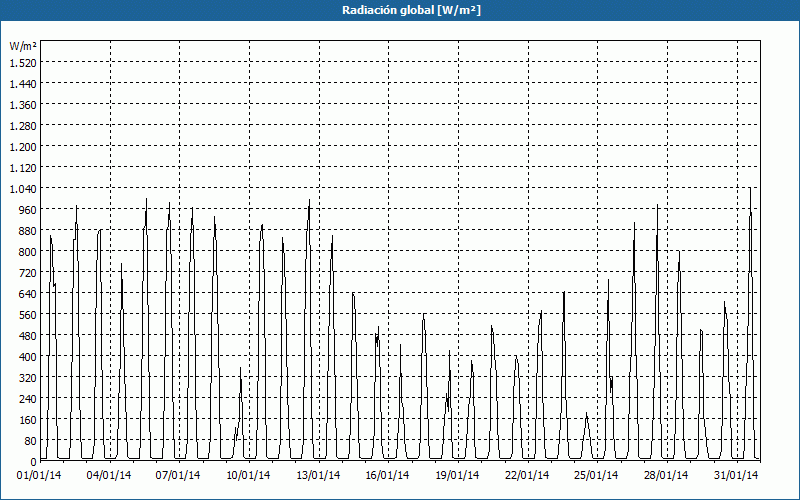Select the 80 y-axis value
This screenshot has width=800, height=500.
pyautogui.click(x=31, y=441)
